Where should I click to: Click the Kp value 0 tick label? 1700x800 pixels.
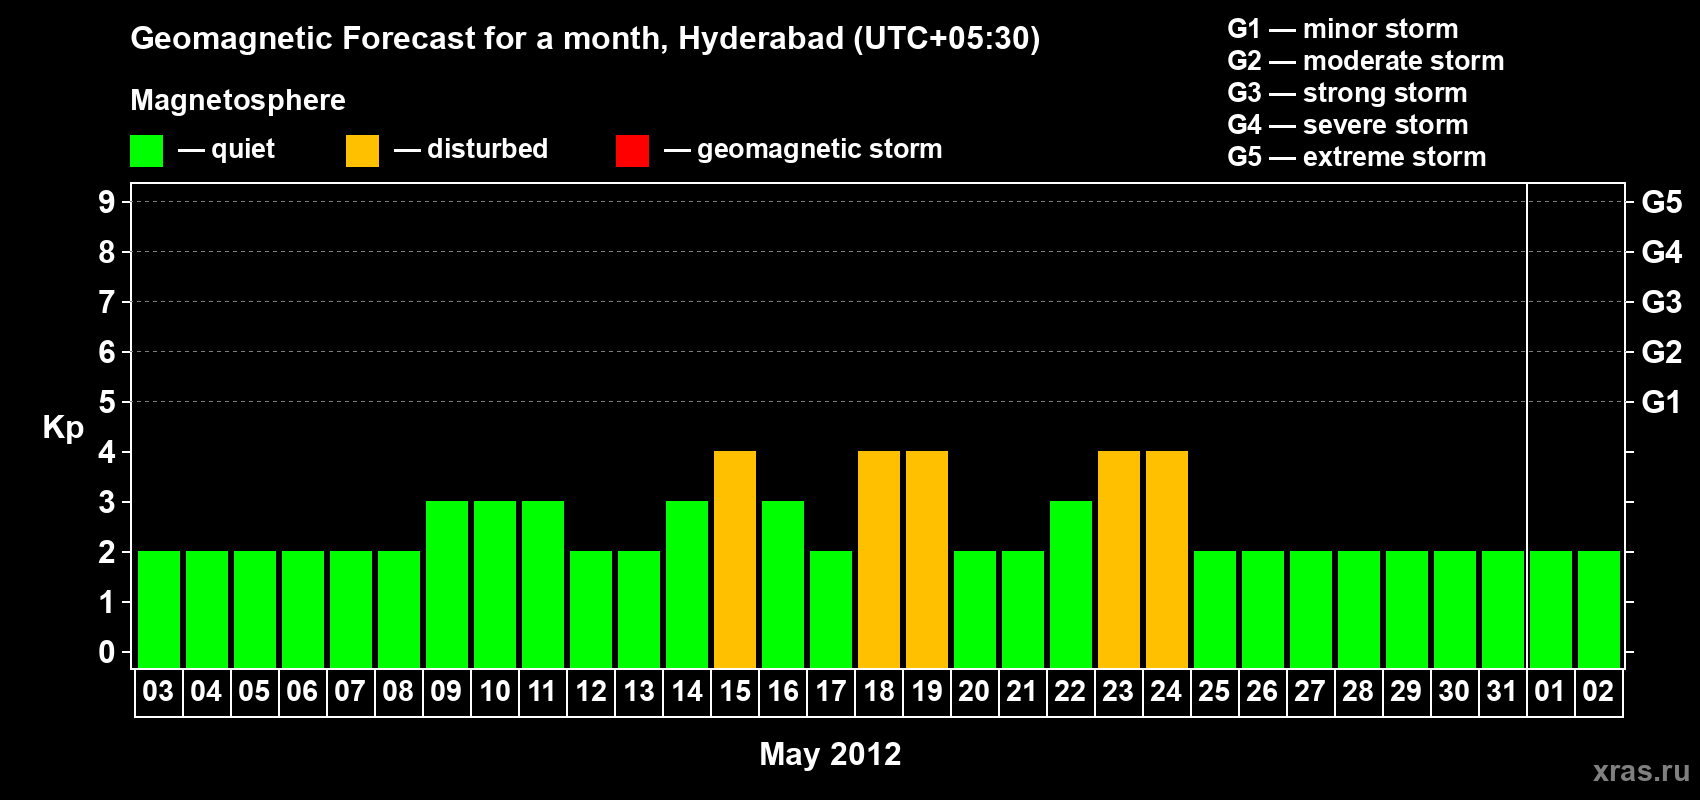tap(107, 652)
